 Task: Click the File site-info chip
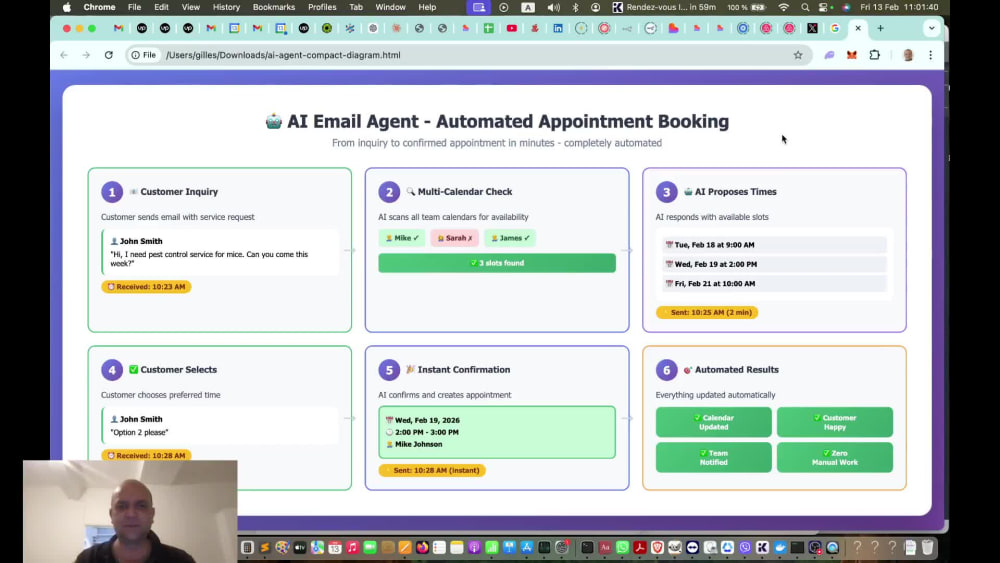[144, 55]
